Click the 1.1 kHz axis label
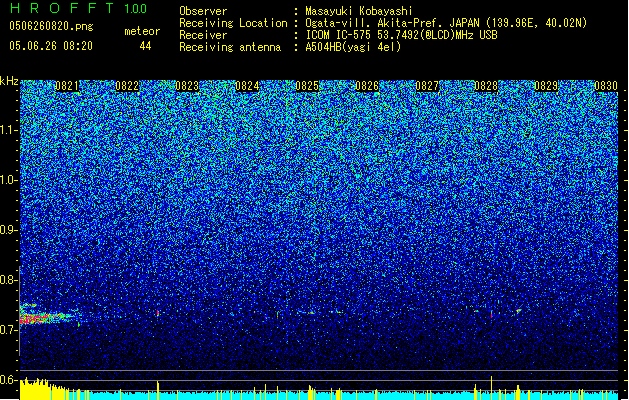The image size is (629, 400). pyautogui.click(x=9, y=130)
